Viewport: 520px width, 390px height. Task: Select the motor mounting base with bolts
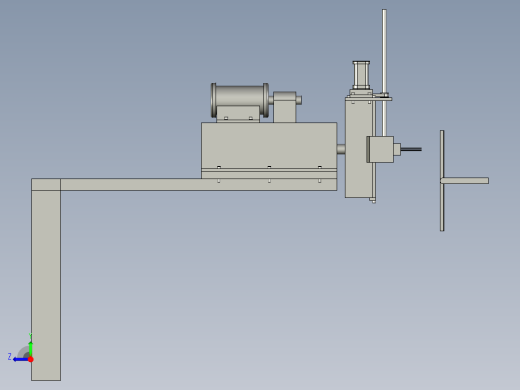pyautogui.click(x=238, y=114)
